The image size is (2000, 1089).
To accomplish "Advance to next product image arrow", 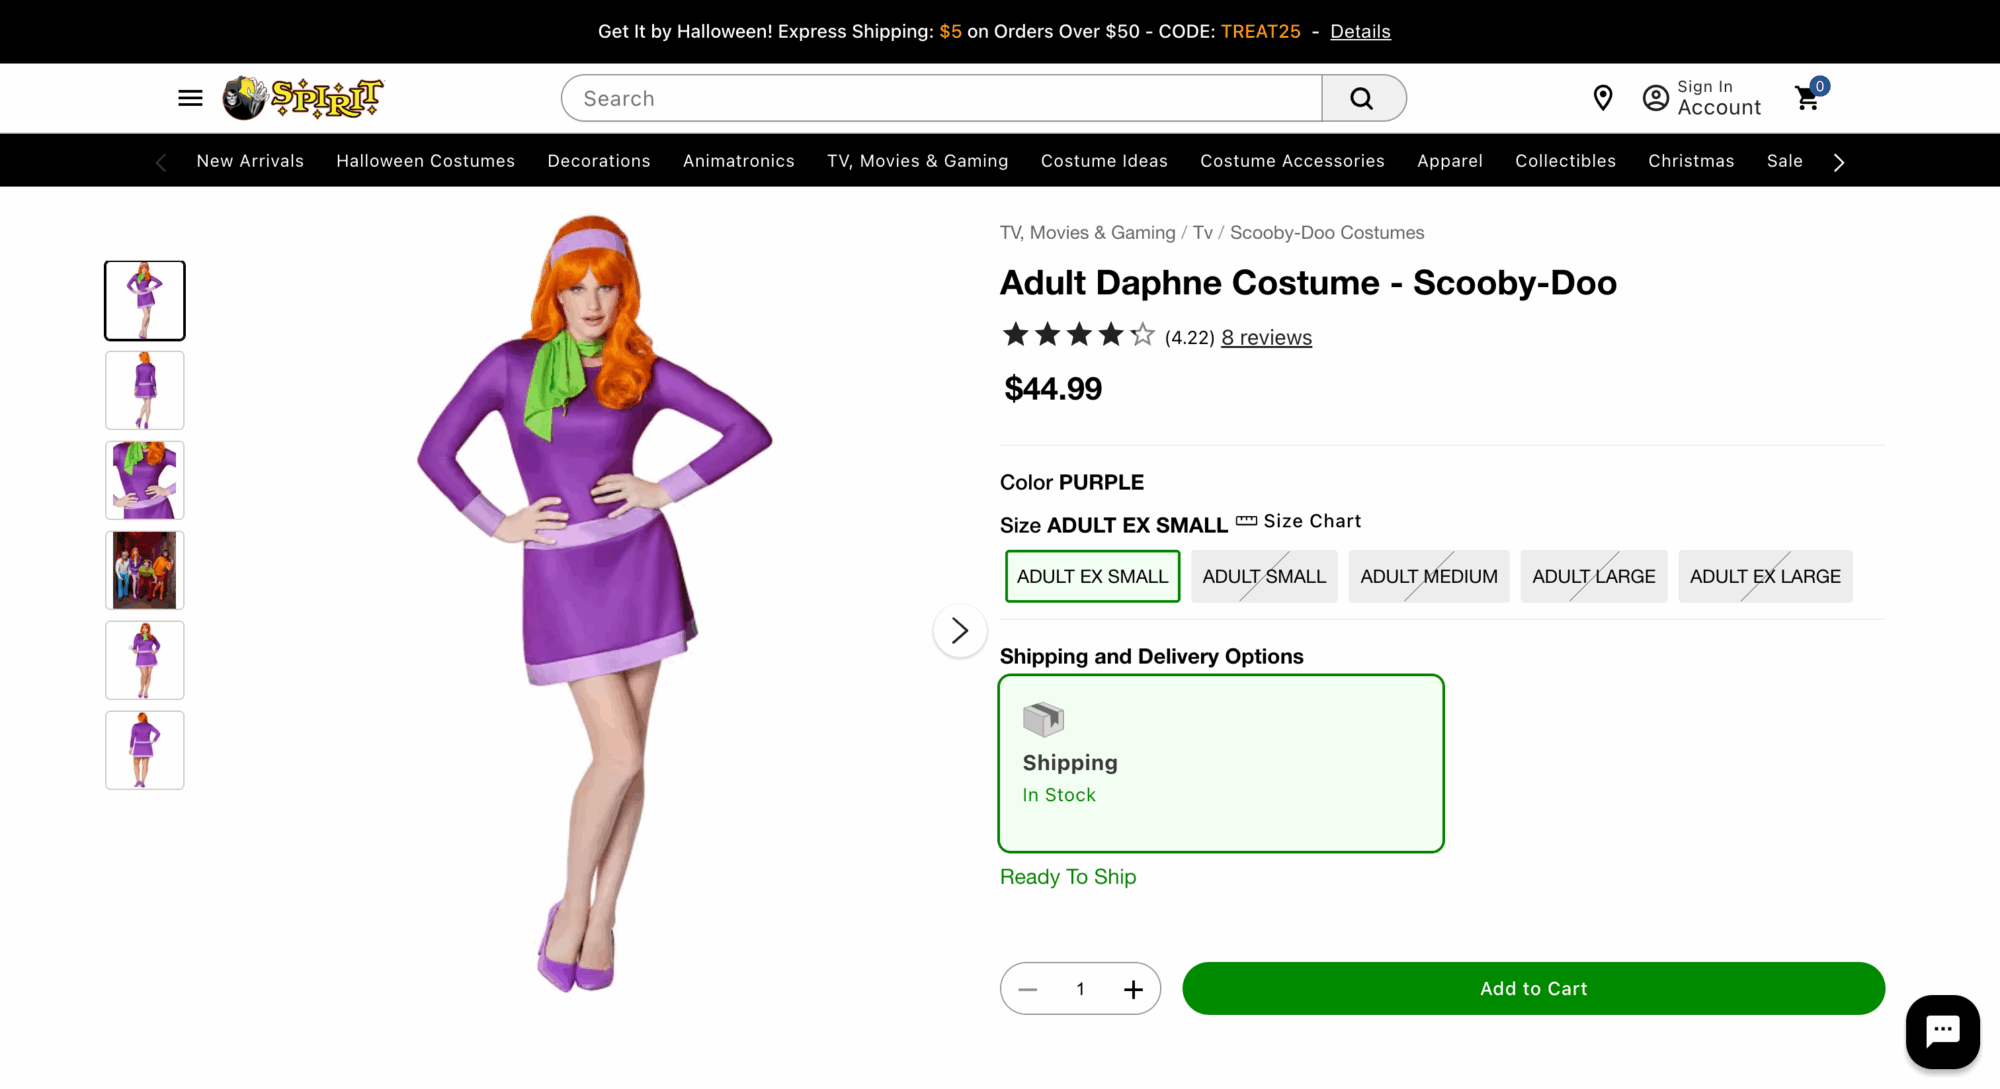I will [x=959, y=631].
